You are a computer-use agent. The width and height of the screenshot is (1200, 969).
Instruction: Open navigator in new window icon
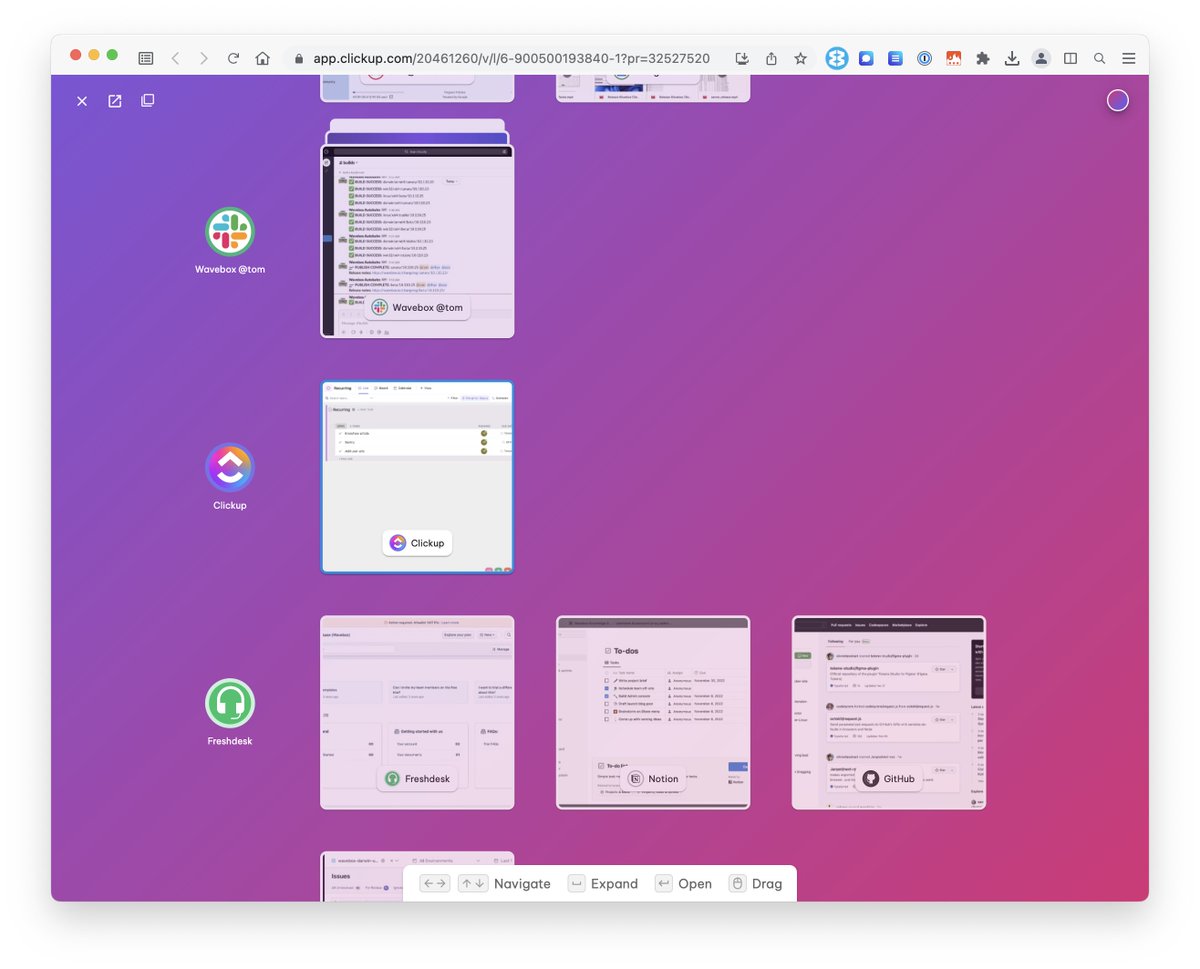click(115, 101)
